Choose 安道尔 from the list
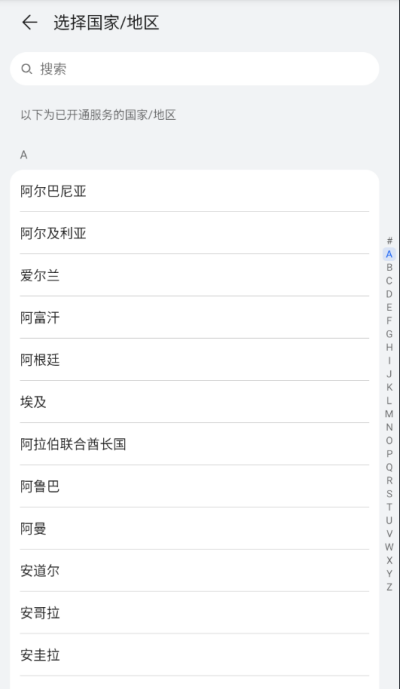The width and height of the screenshot is (400, 689). [x=194, y=570]
